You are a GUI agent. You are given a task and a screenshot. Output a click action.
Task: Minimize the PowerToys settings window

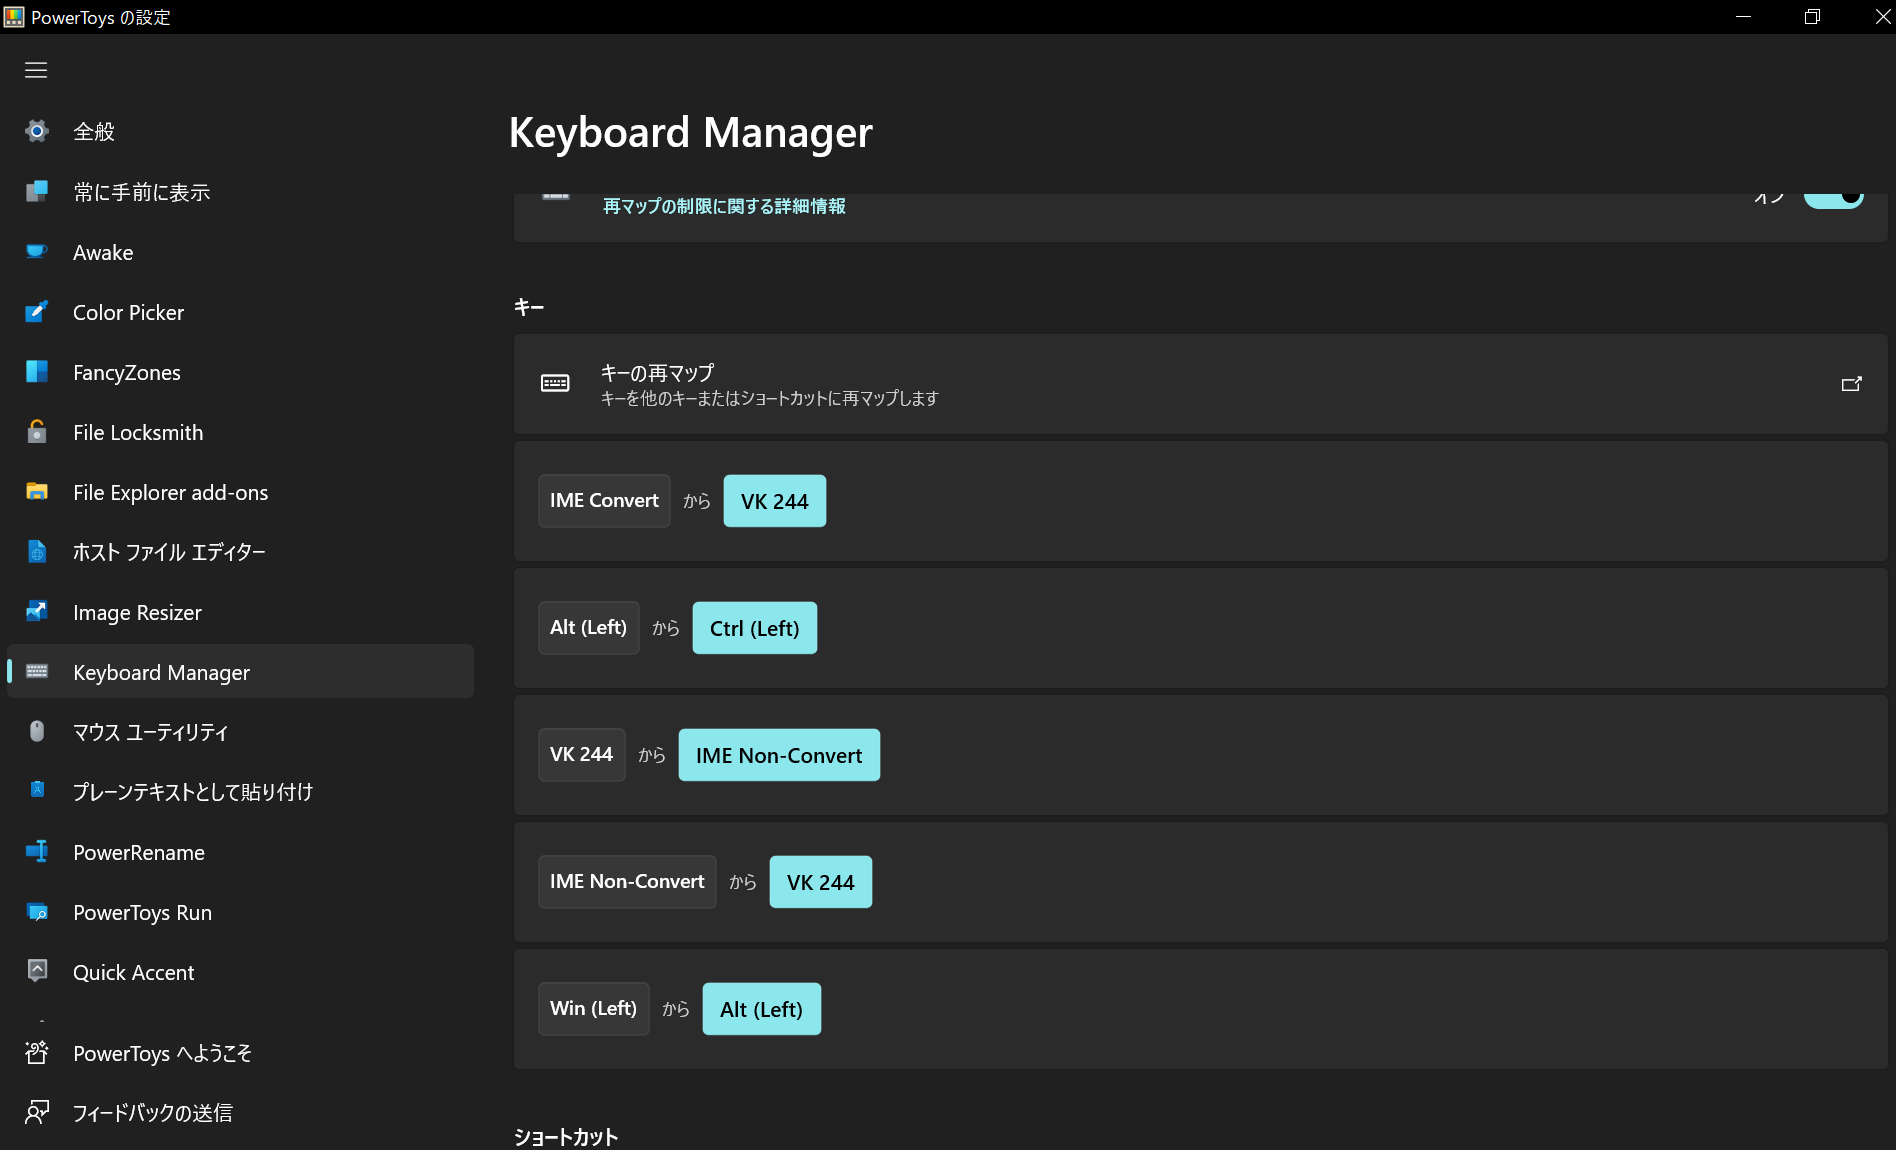click(1743, 17)
